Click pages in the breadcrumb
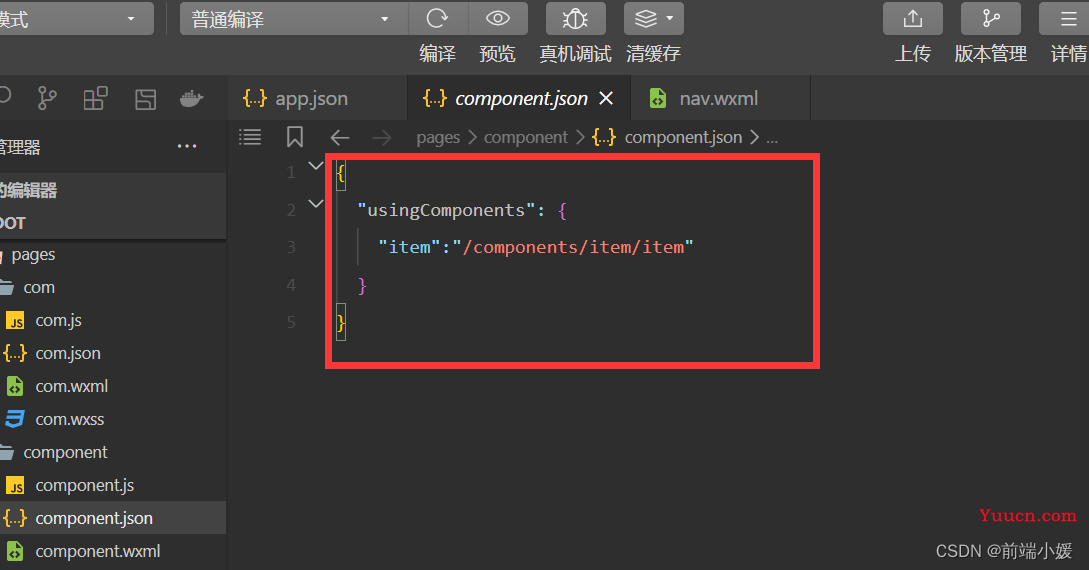The height and width of the screenshot is (570, 1089). click(x=438, y=137)
